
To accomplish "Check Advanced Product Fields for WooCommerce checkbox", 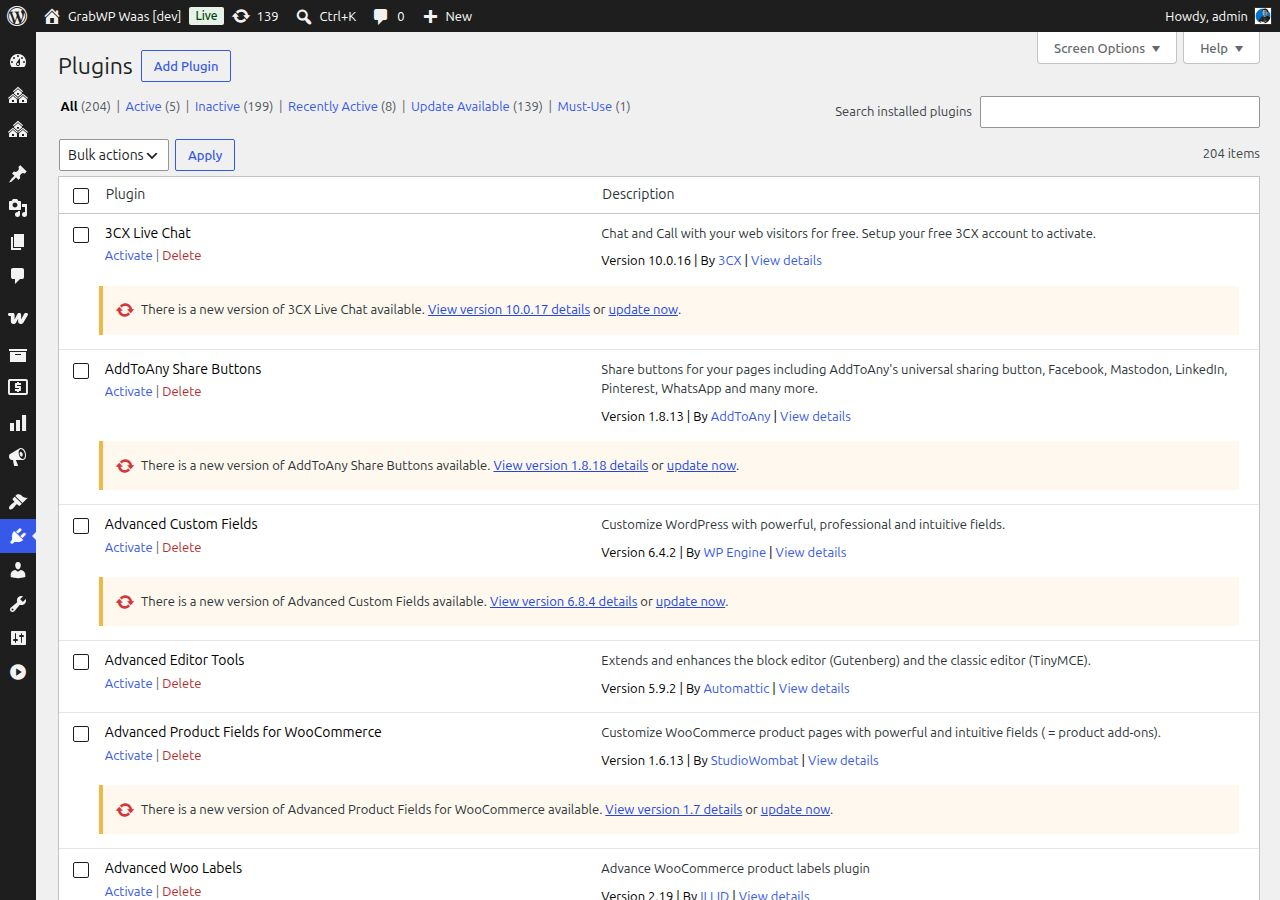I will click(82, 734).
